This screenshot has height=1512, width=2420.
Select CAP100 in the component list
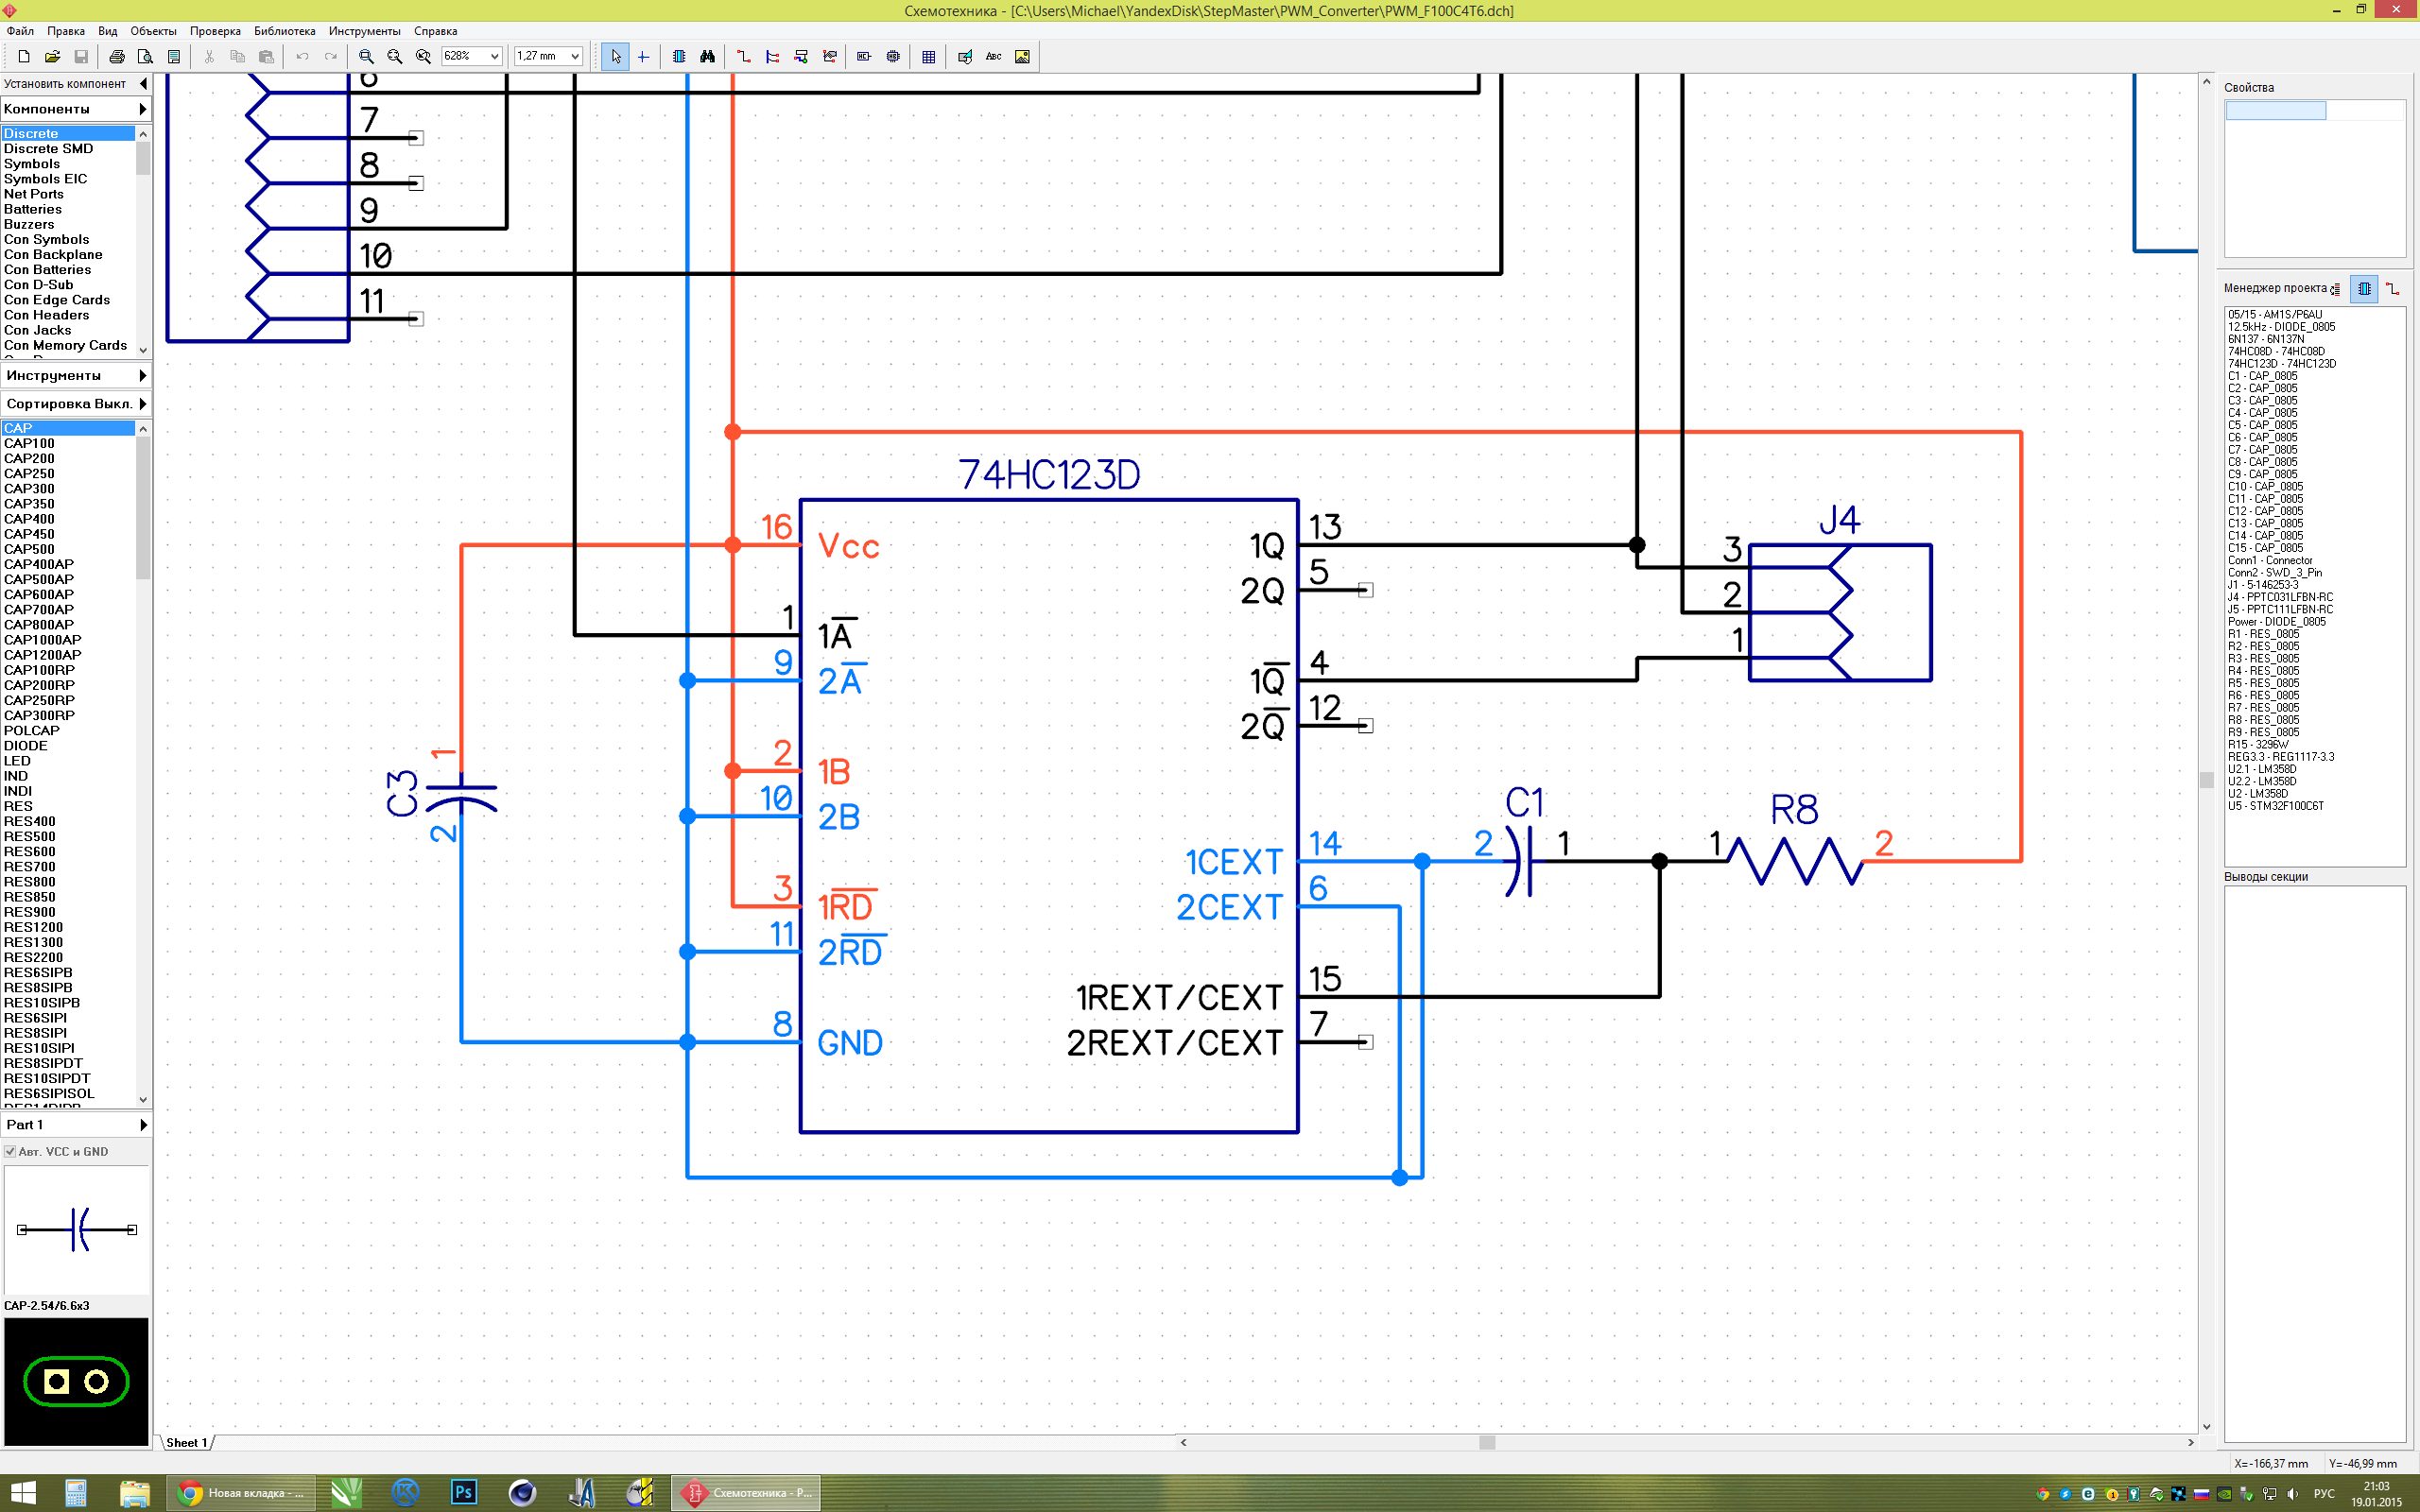(x=30, y=443)
